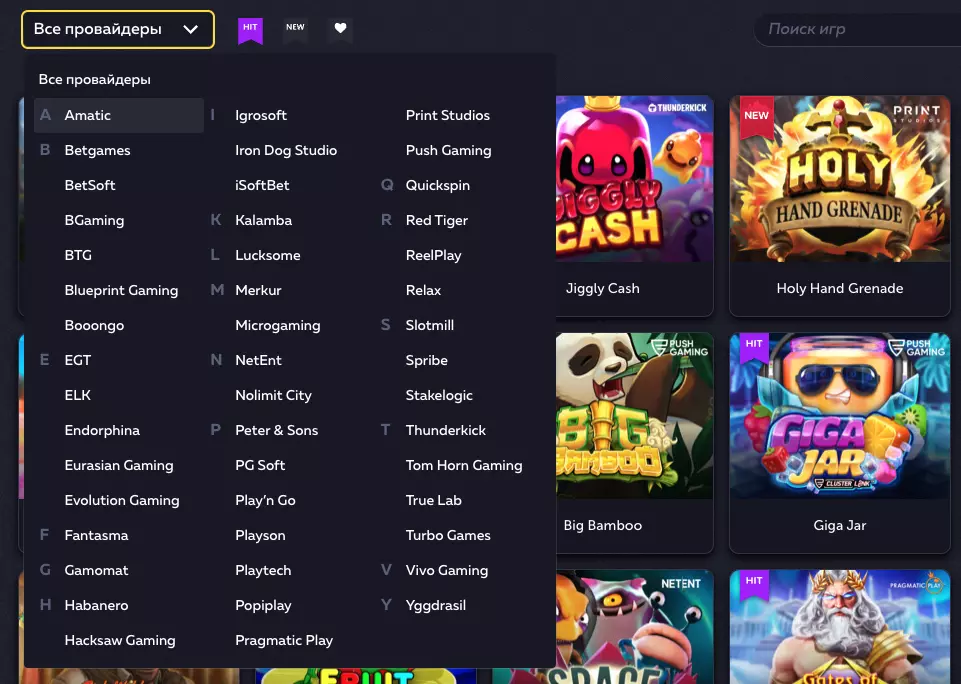Viewport: 961px width, 684px height.
Task: Toggle the favorites heart filter
Action: click(340, 29)
